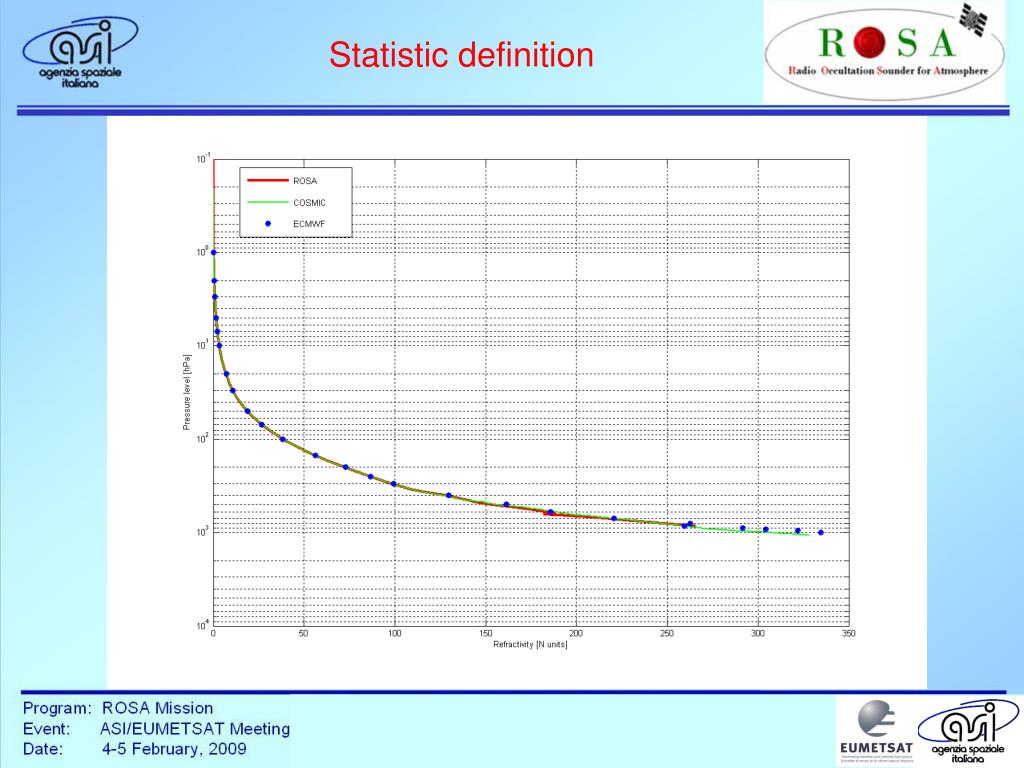Select the red ROSA legend line
The height and width of the screenshot is (768, 1024).
coord(268,181)
